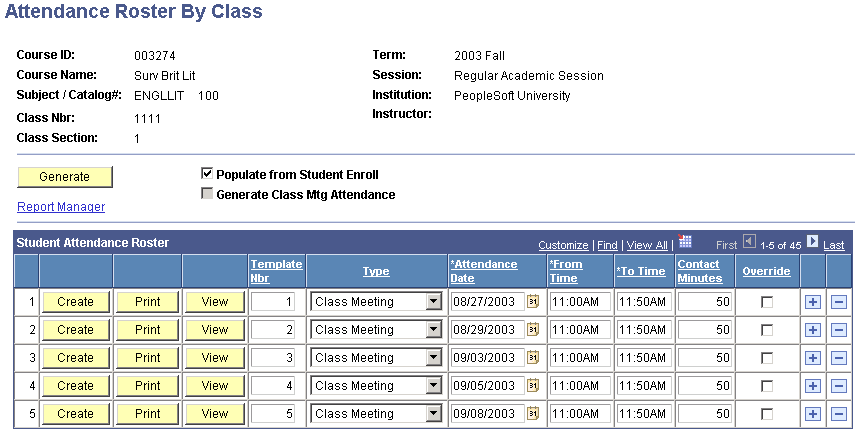This screenshot has height=433, width=855.
Task: Expand the Type dropdown in row 1
Action: [x=433, y=302]
